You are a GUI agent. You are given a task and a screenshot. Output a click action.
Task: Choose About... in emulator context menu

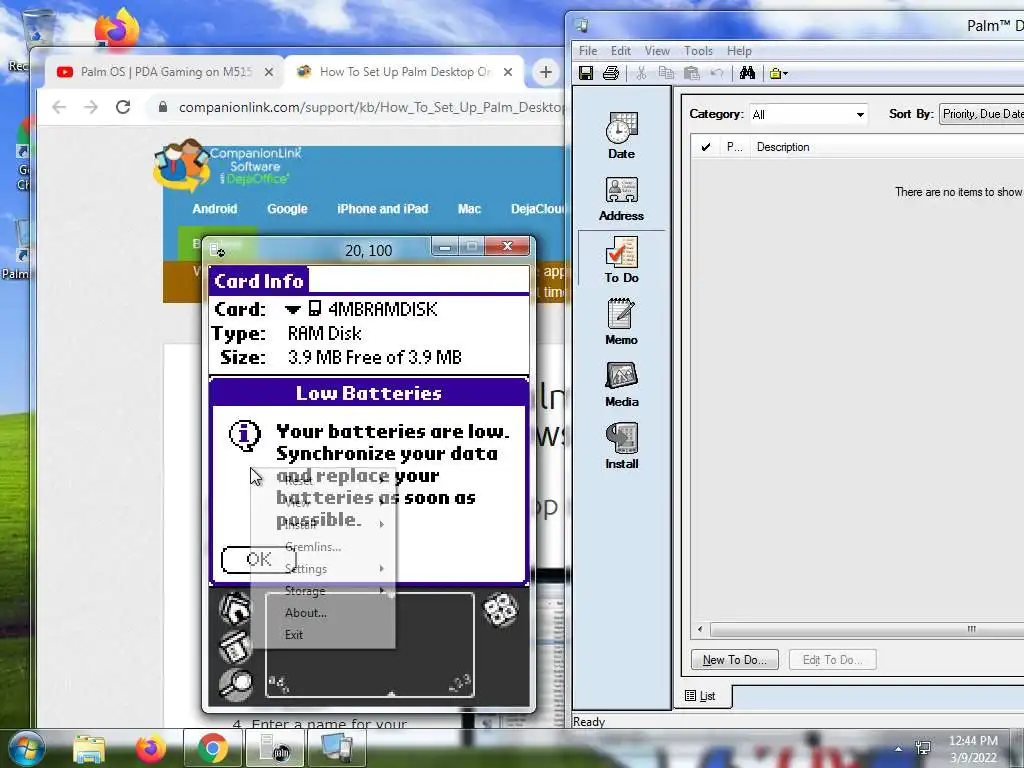pos(323,613)
